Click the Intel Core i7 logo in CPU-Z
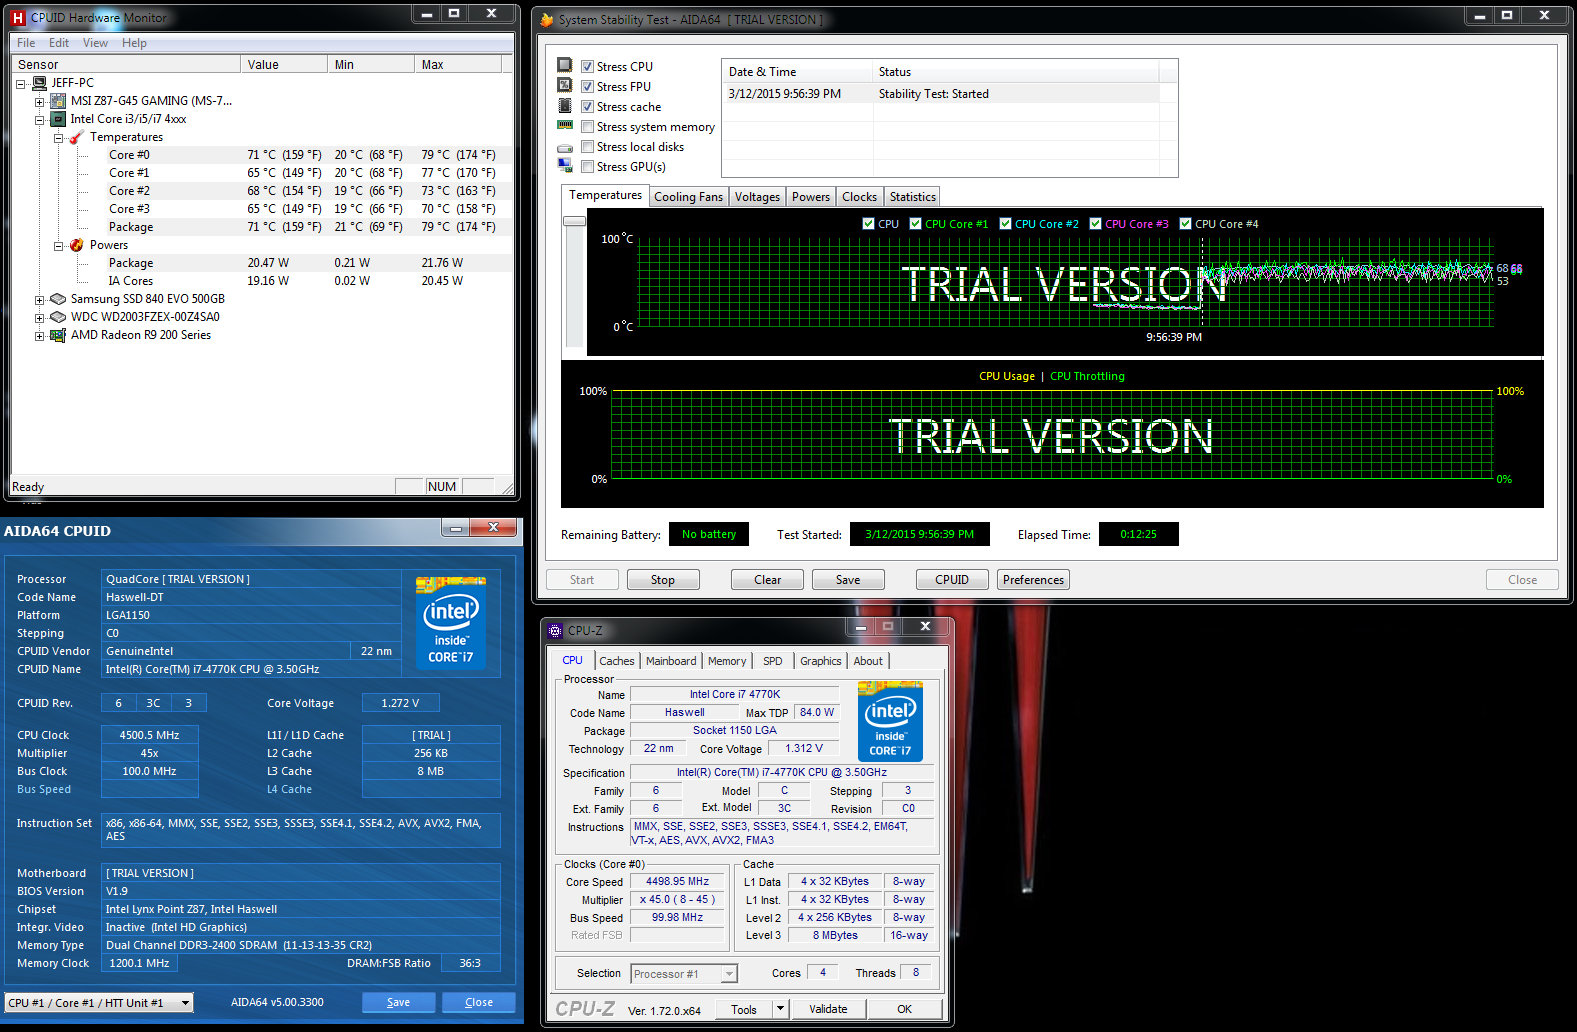 coord(890,721)
